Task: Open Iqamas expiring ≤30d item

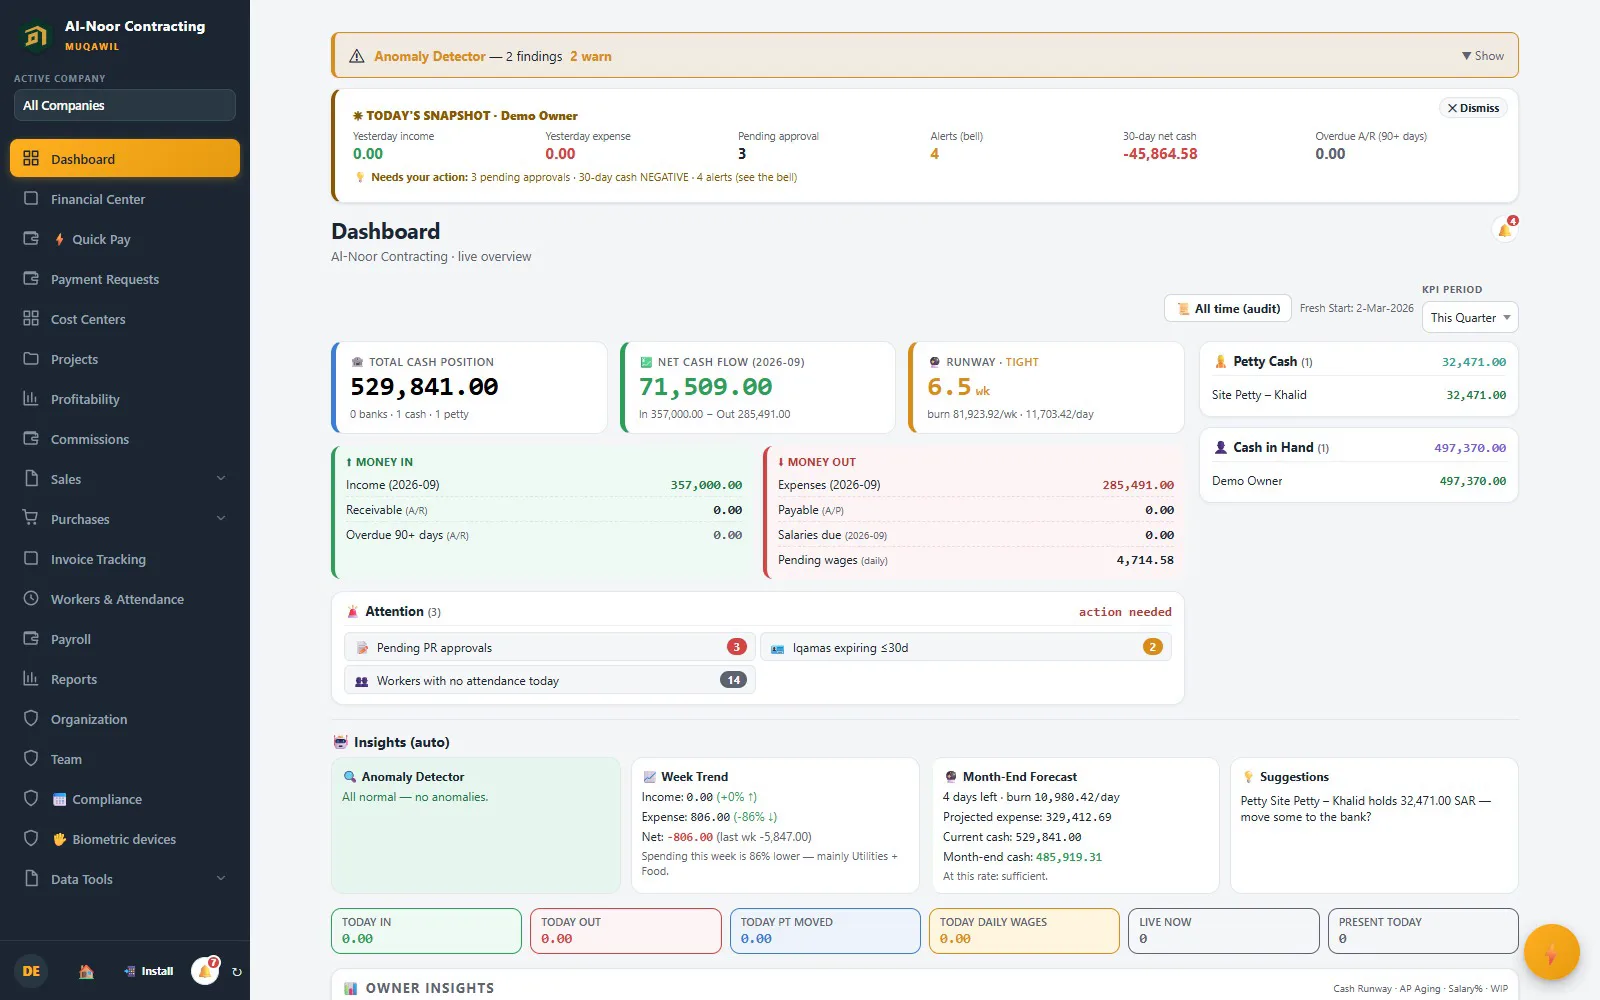Action: [966, 647]
